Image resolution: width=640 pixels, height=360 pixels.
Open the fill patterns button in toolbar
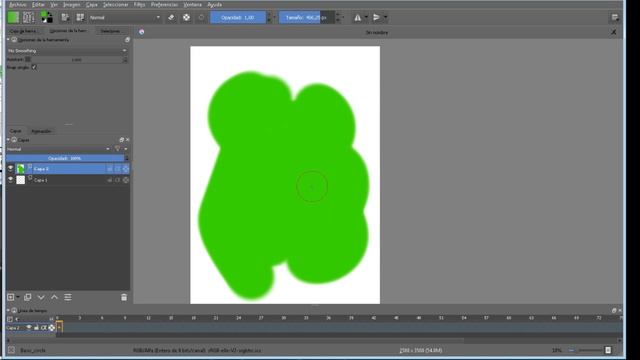click(x=29, y=18)
